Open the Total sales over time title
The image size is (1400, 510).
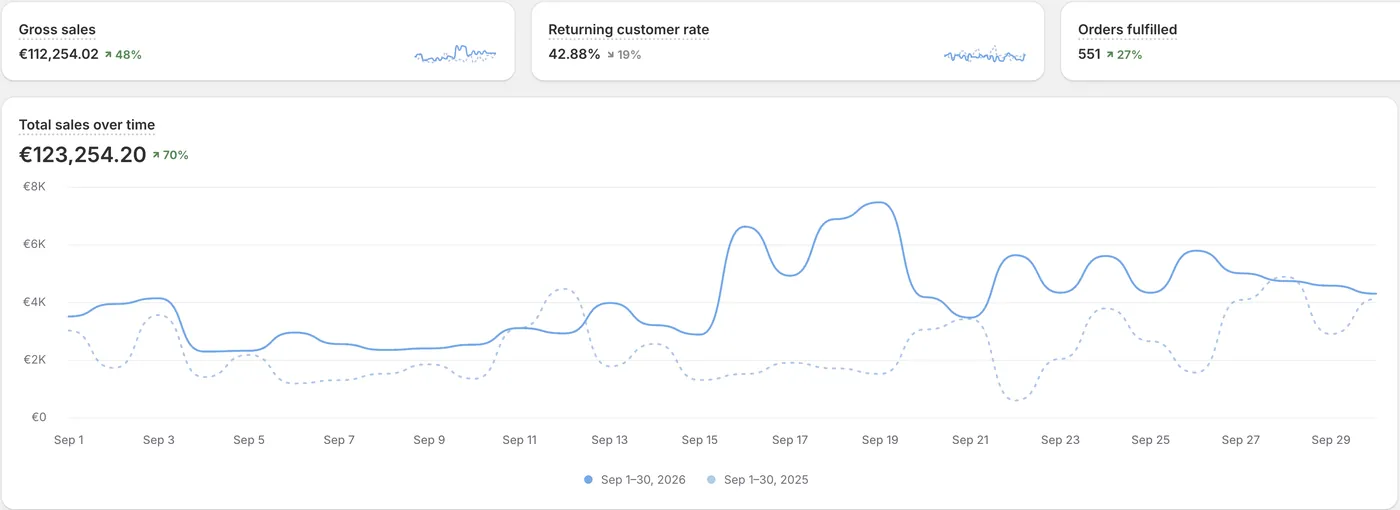(87, 125)
